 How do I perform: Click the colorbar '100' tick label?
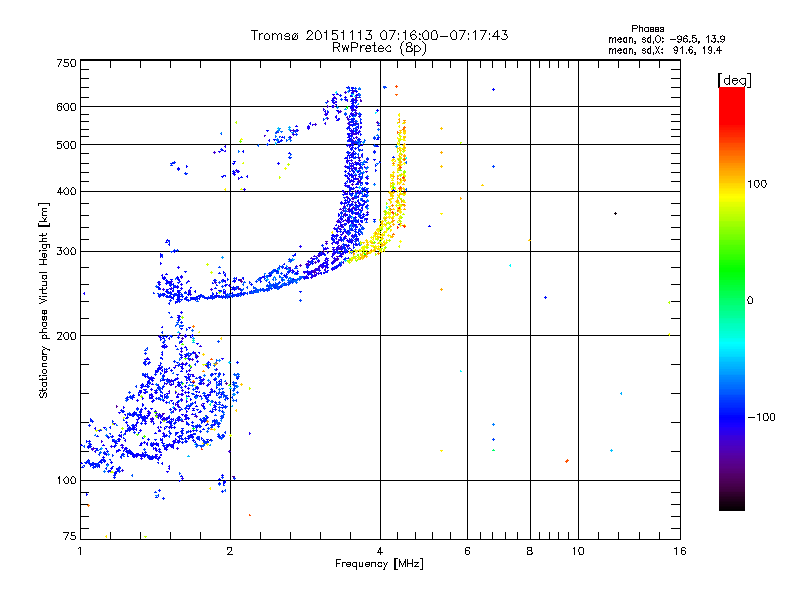[757, 184]
